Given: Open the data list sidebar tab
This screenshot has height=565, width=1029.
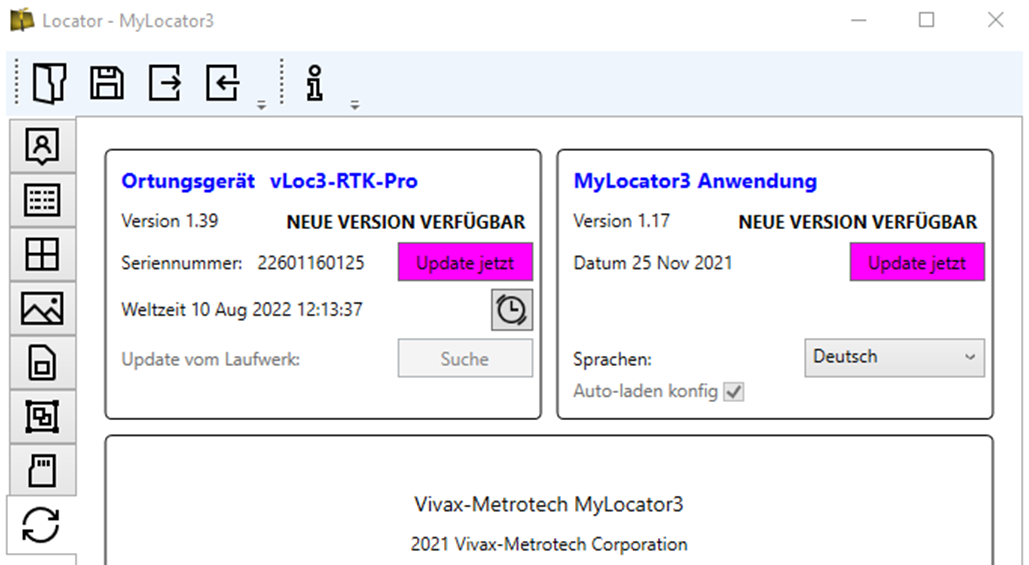Looking at the screenshot, I should (43, 200).
